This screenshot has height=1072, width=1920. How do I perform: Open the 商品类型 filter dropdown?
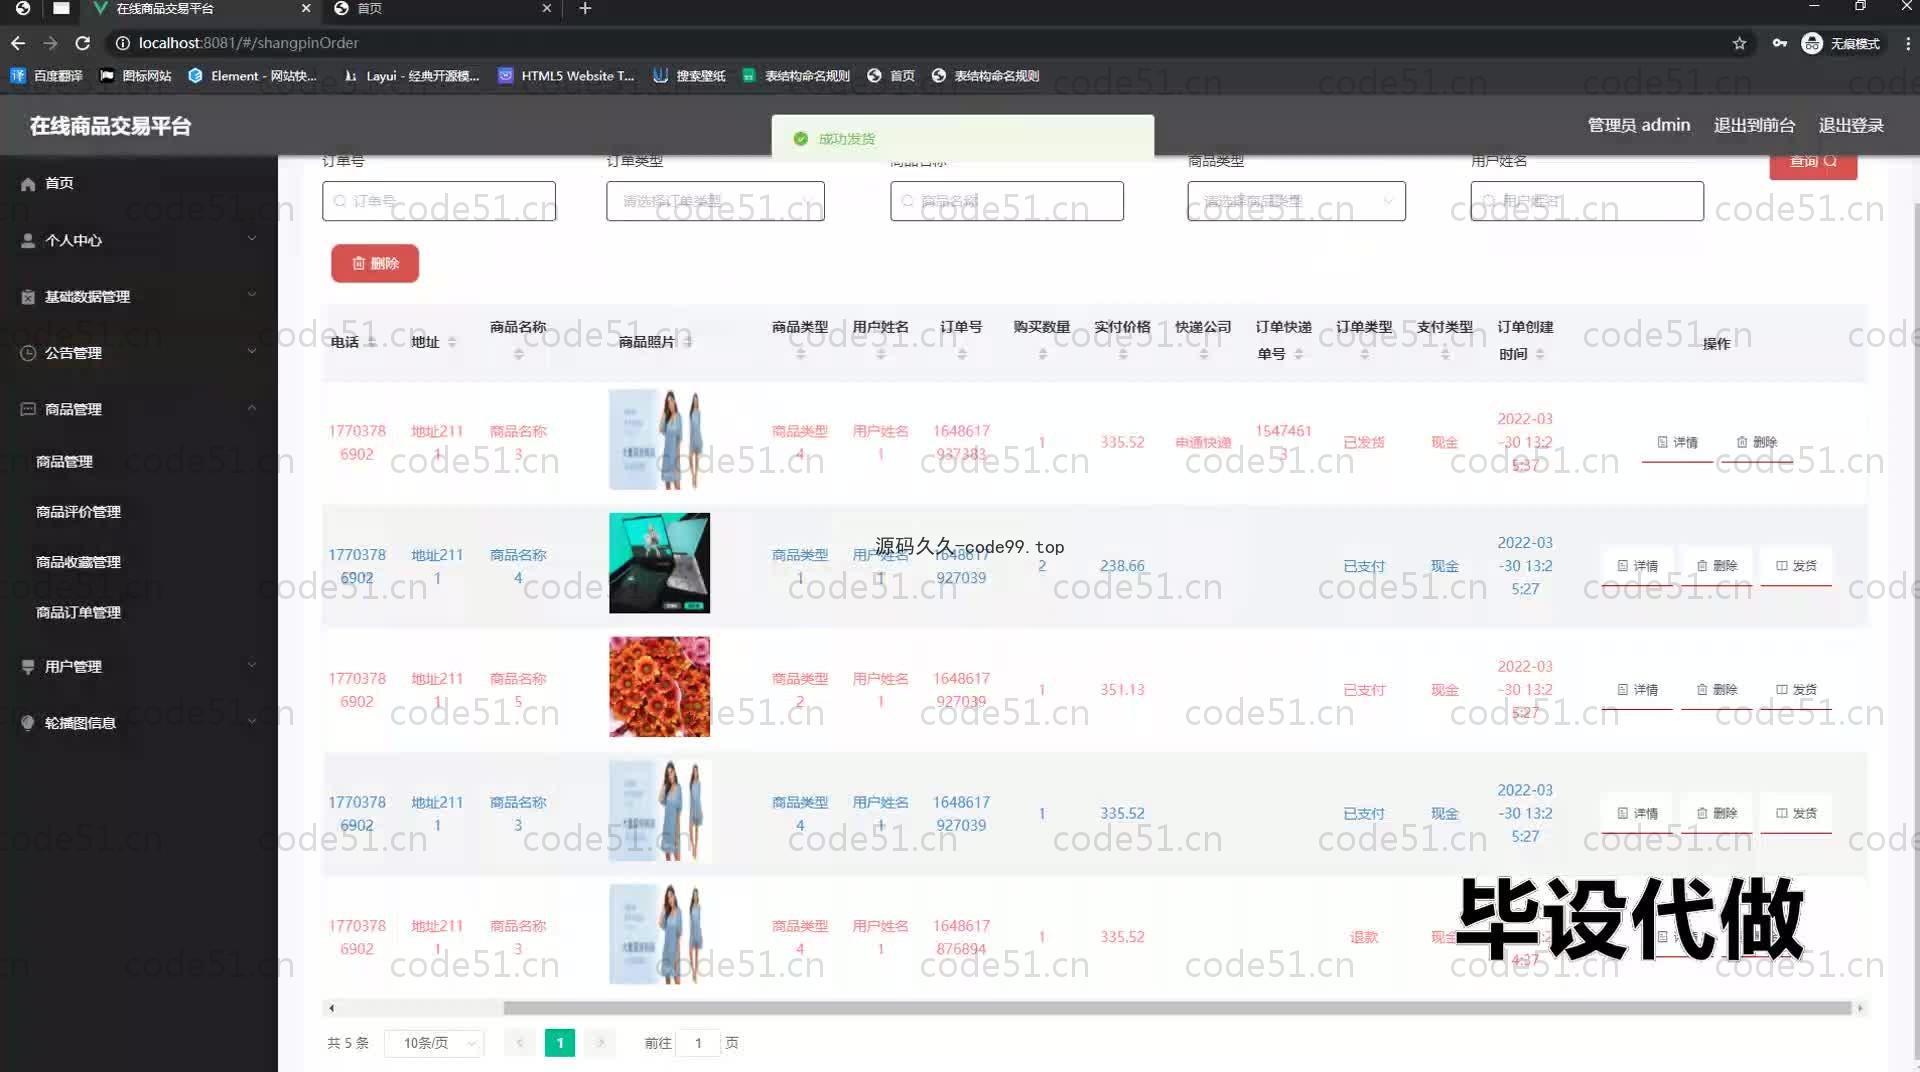tap(1296, 201)
